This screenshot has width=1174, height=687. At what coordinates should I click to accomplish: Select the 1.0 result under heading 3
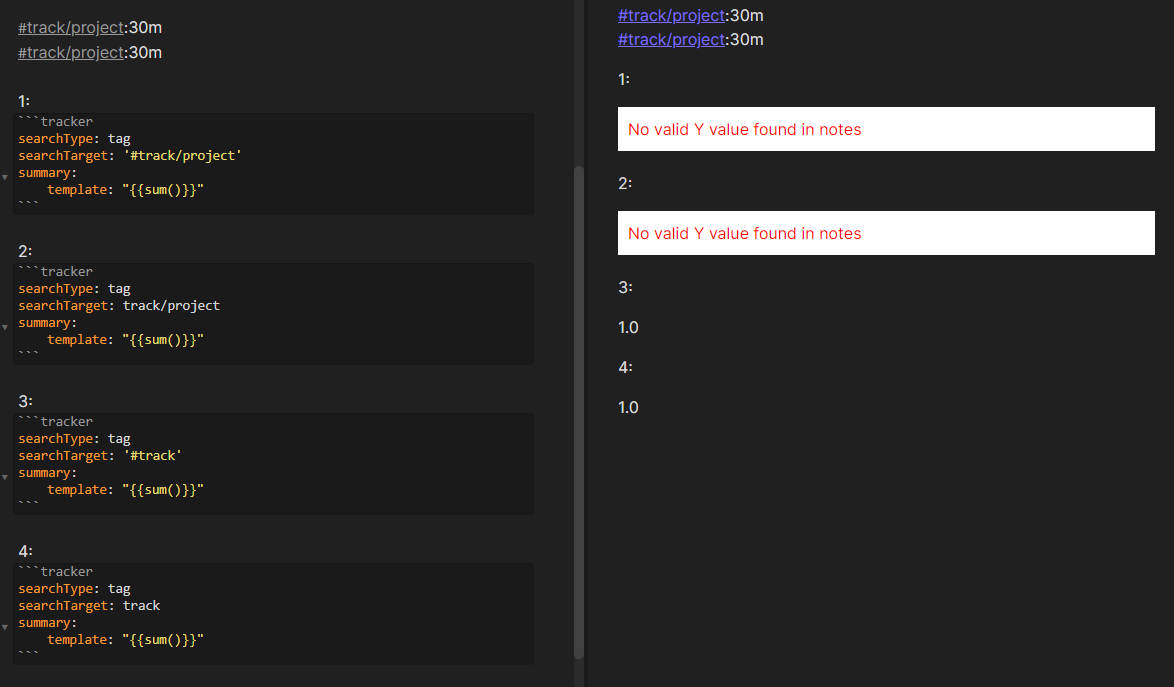pos(626,327)
